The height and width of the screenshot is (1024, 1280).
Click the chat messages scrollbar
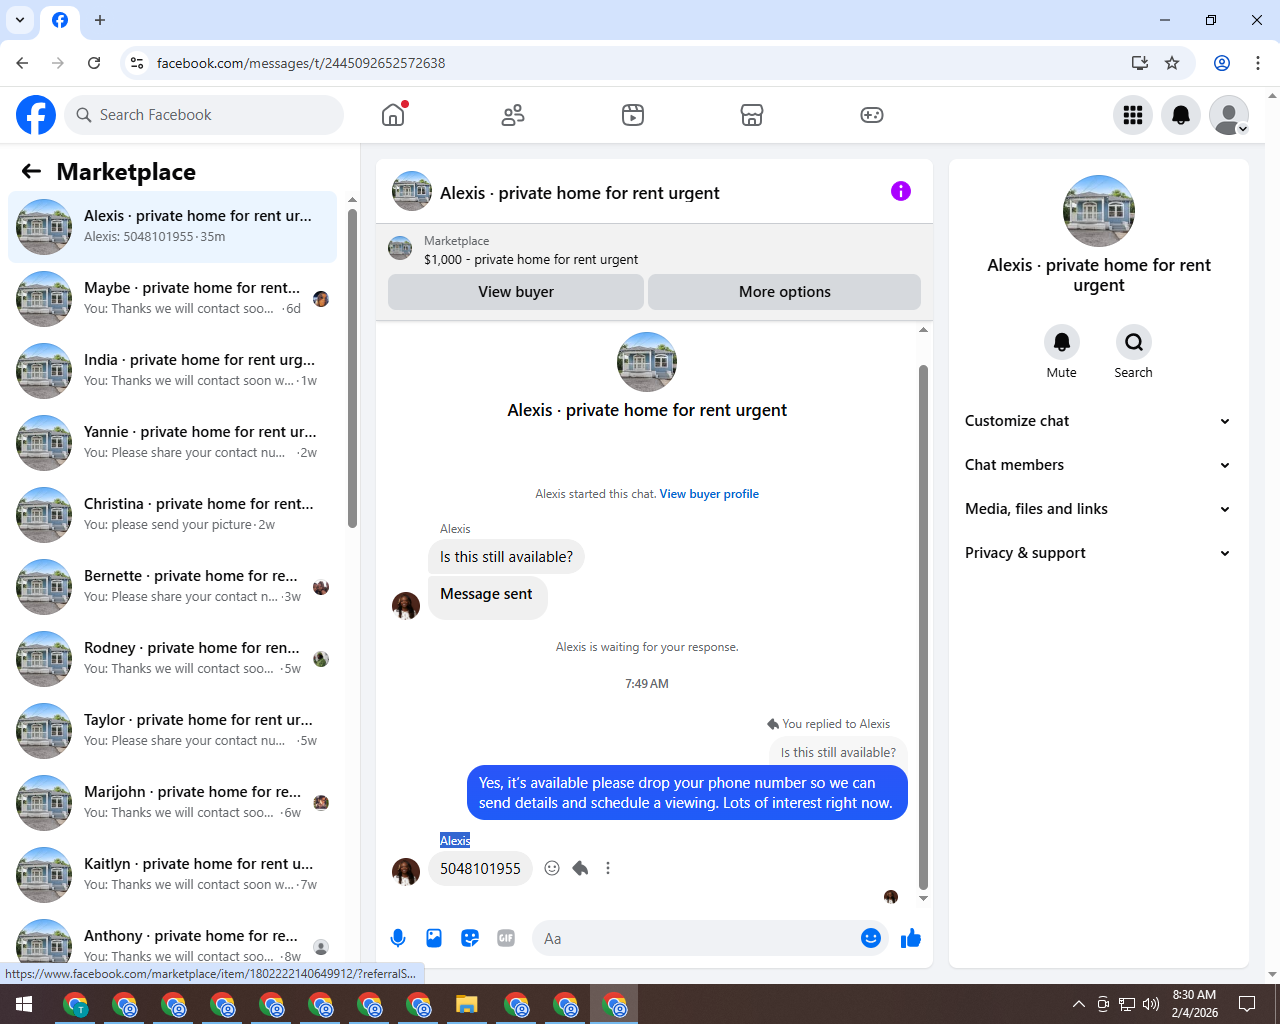click(x=923, y=627)
